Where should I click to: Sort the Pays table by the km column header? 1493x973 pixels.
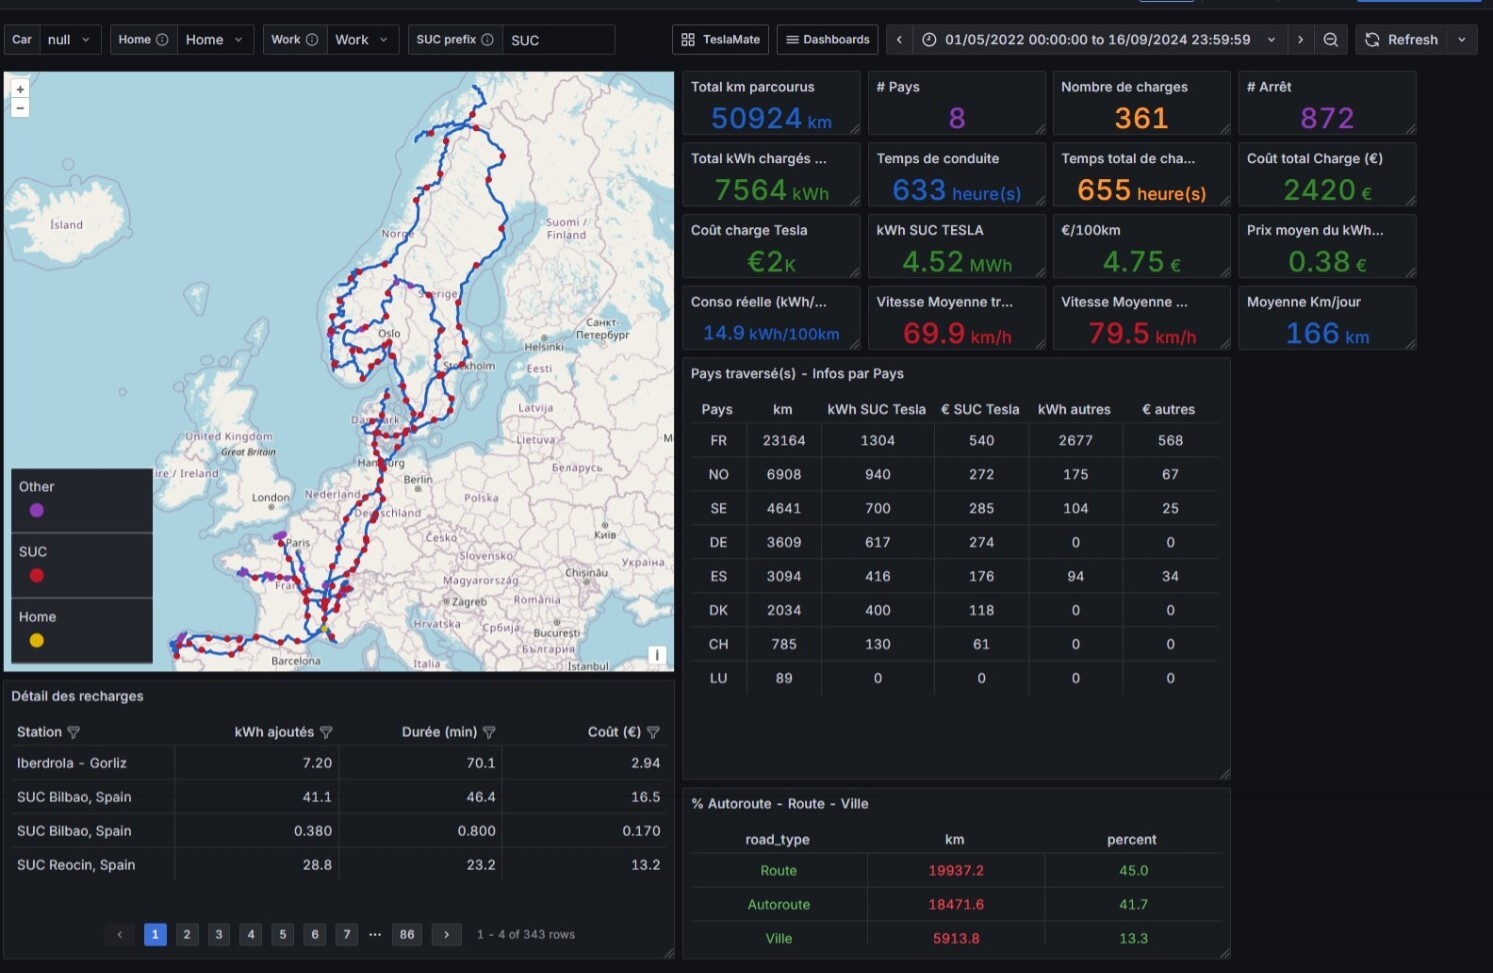(x=783, y=409)
